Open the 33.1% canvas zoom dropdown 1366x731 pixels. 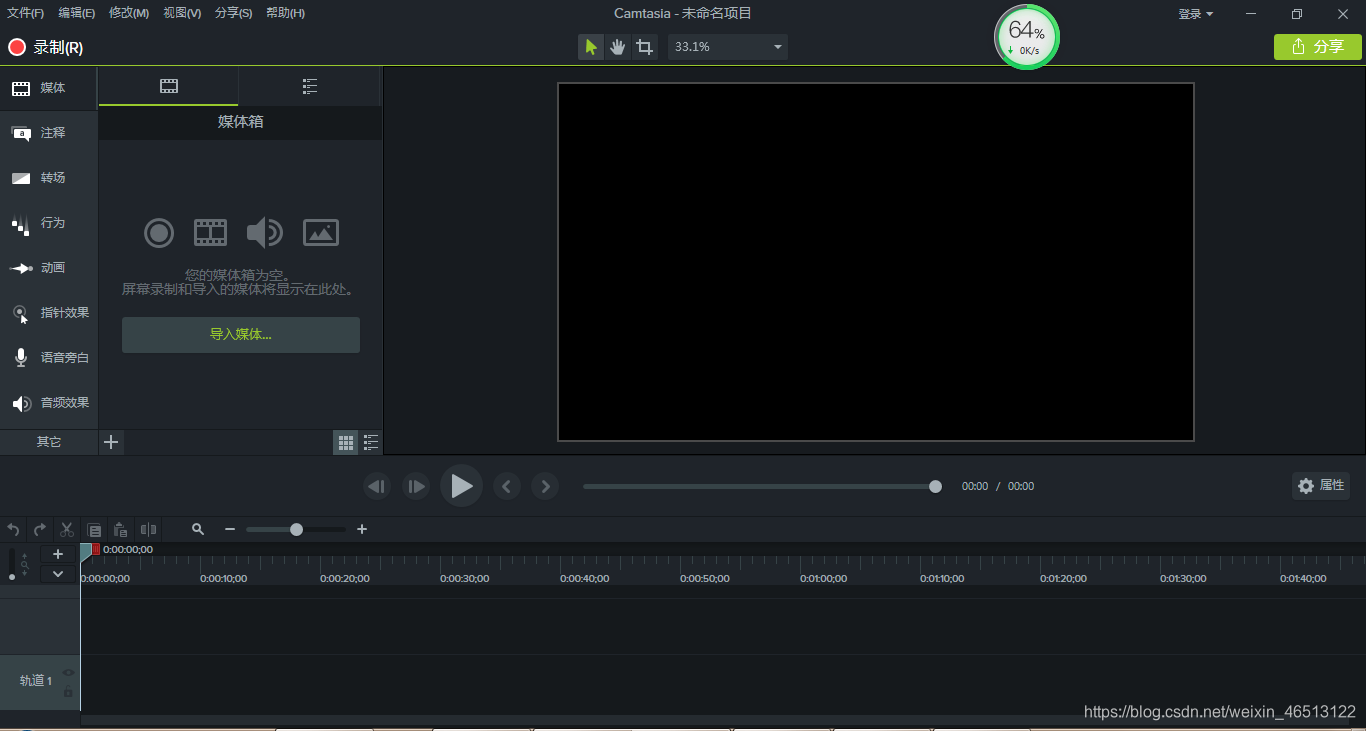tap(728, 47)
